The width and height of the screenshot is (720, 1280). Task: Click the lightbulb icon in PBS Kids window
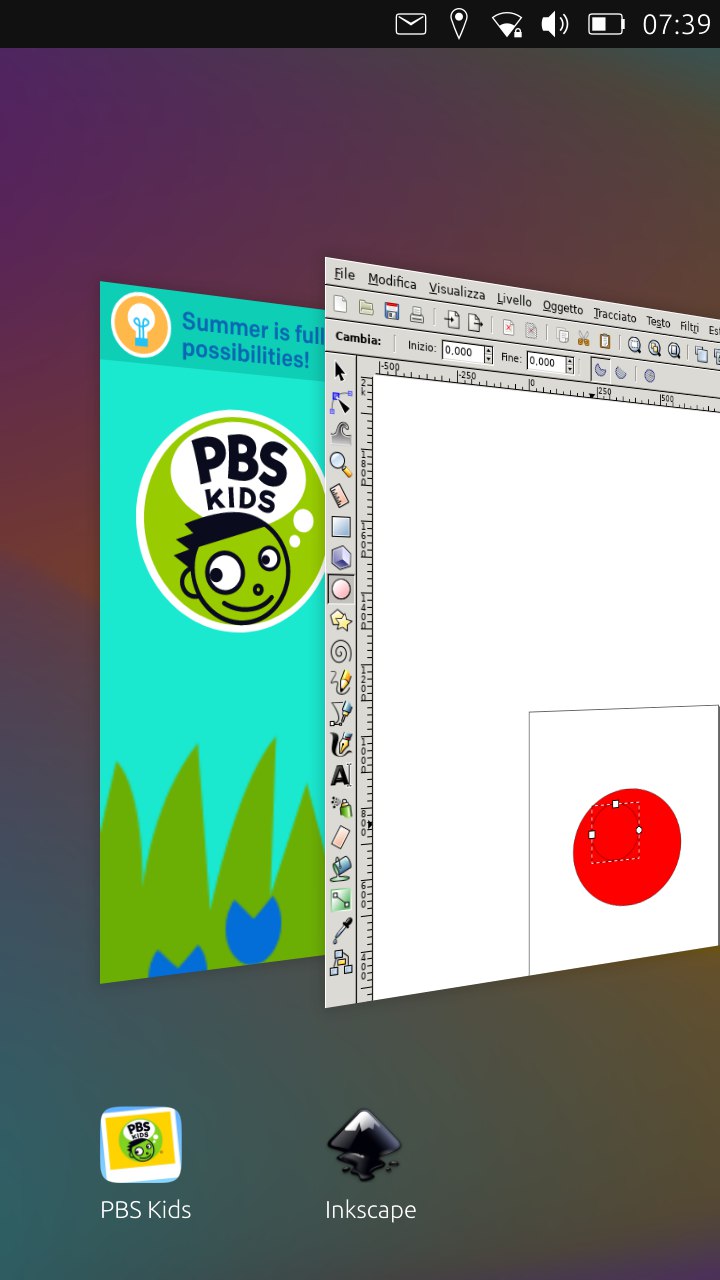[x=141, y=324]
